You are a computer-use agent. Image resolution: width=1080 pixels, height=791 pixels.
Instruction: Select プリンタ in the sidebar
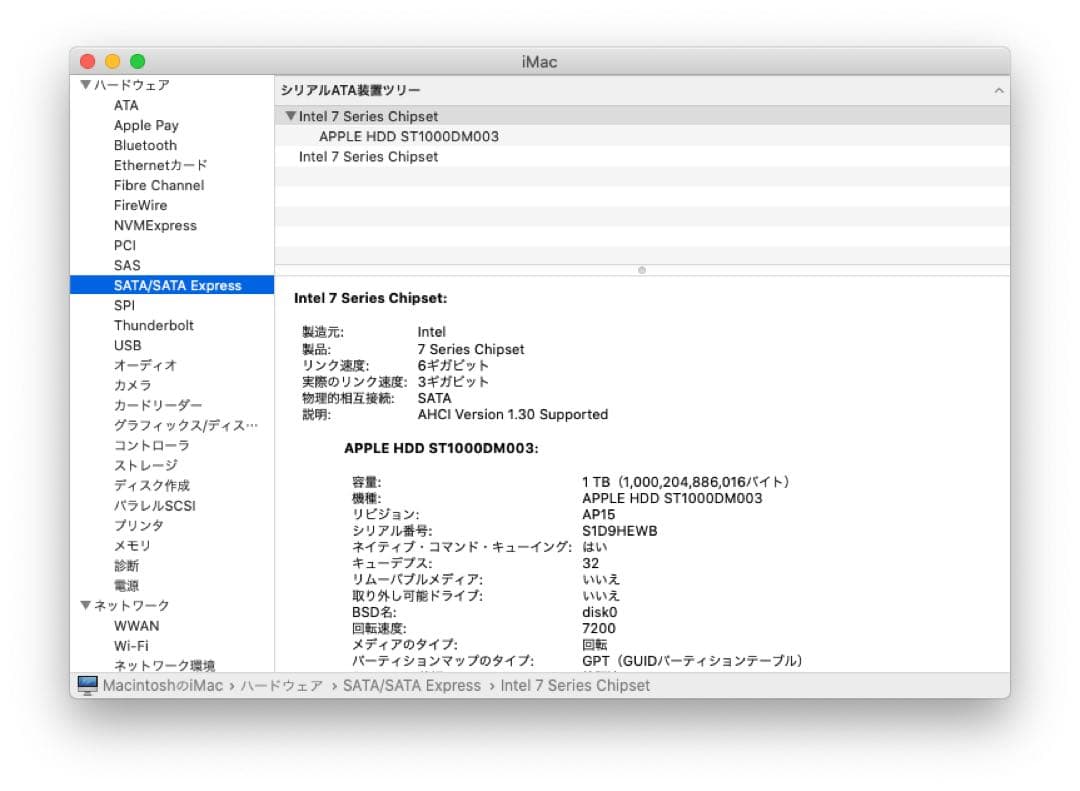(138, 525)
